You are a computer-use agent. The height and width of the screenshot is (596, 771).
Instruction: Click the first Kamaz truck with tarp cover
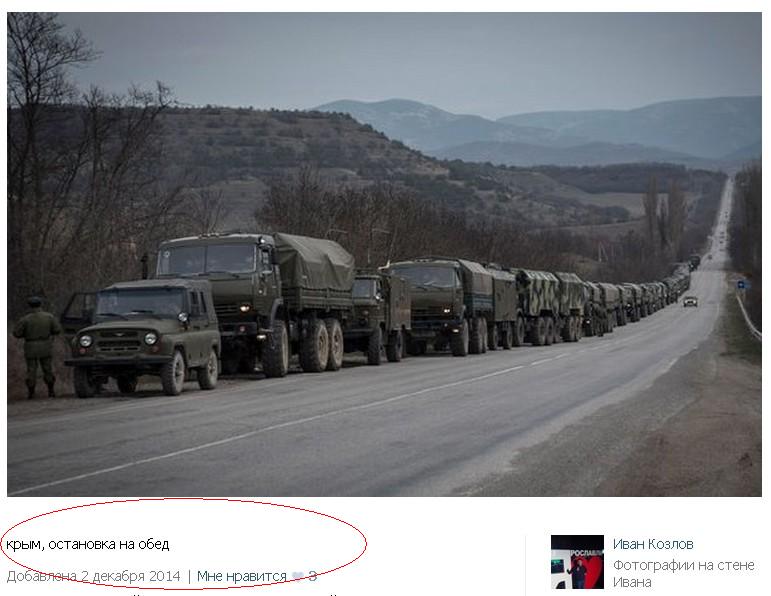pyautogui.click(x=256, y=302)
